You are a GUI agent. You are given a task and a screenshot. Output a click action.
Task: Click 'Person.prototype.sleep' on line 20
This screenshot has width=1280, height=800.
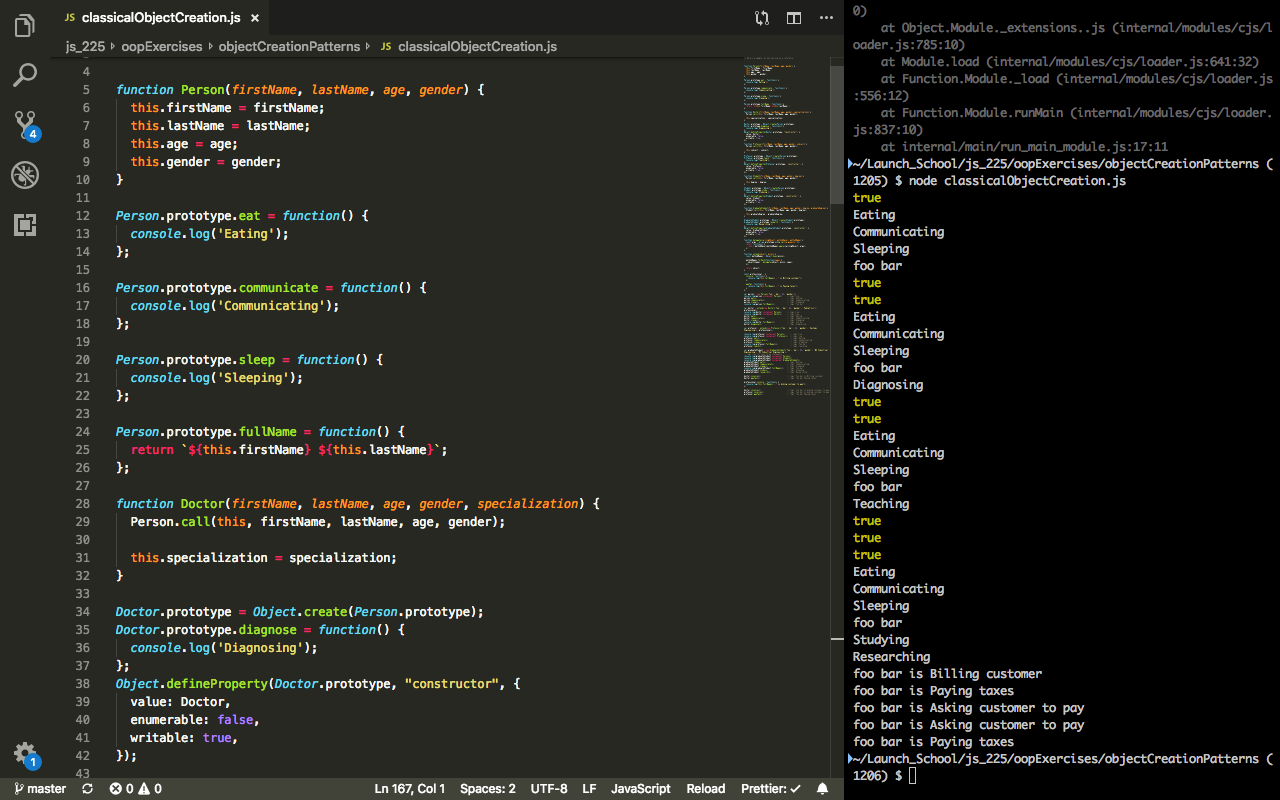[x=195, y=360]
